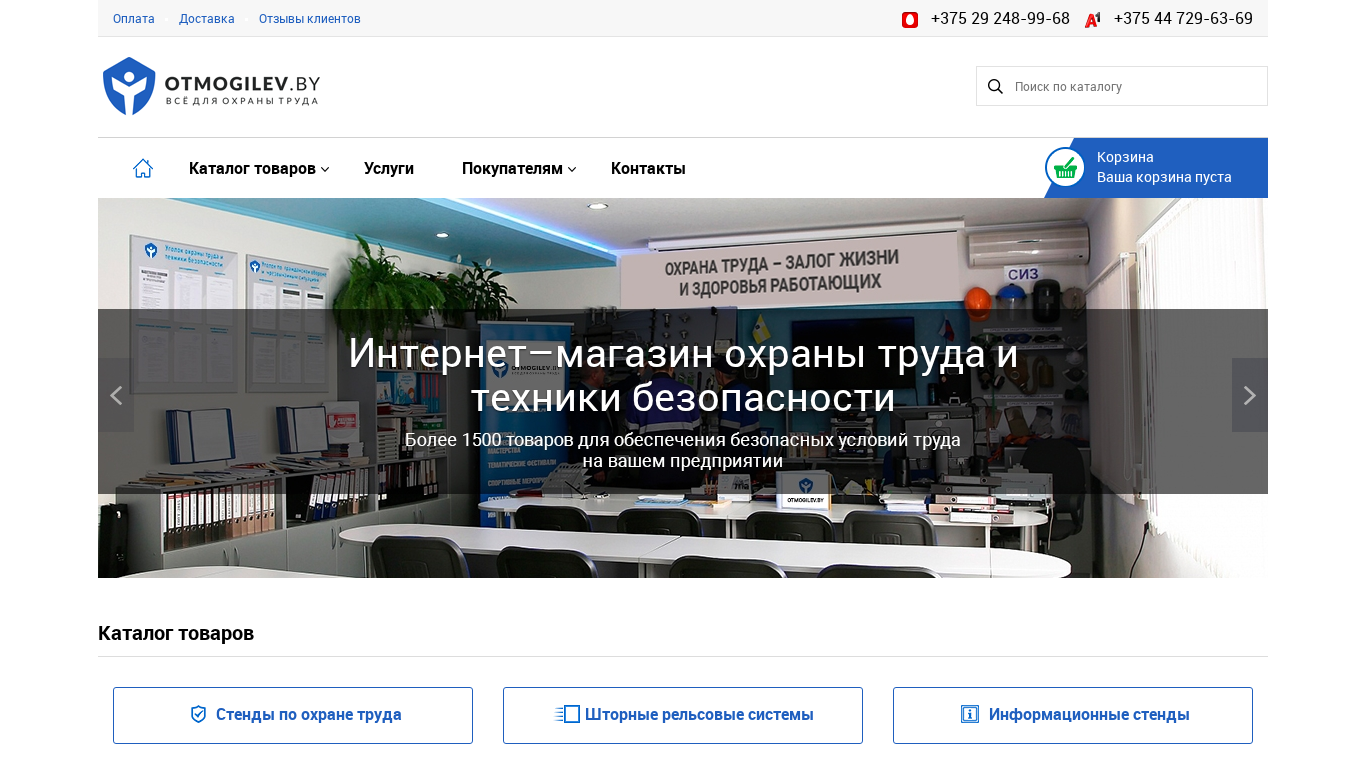Screen dimensions: 1366x768
Task: Open the Услуги menu item
Action: pyautogui.click(x=389, y=168)
